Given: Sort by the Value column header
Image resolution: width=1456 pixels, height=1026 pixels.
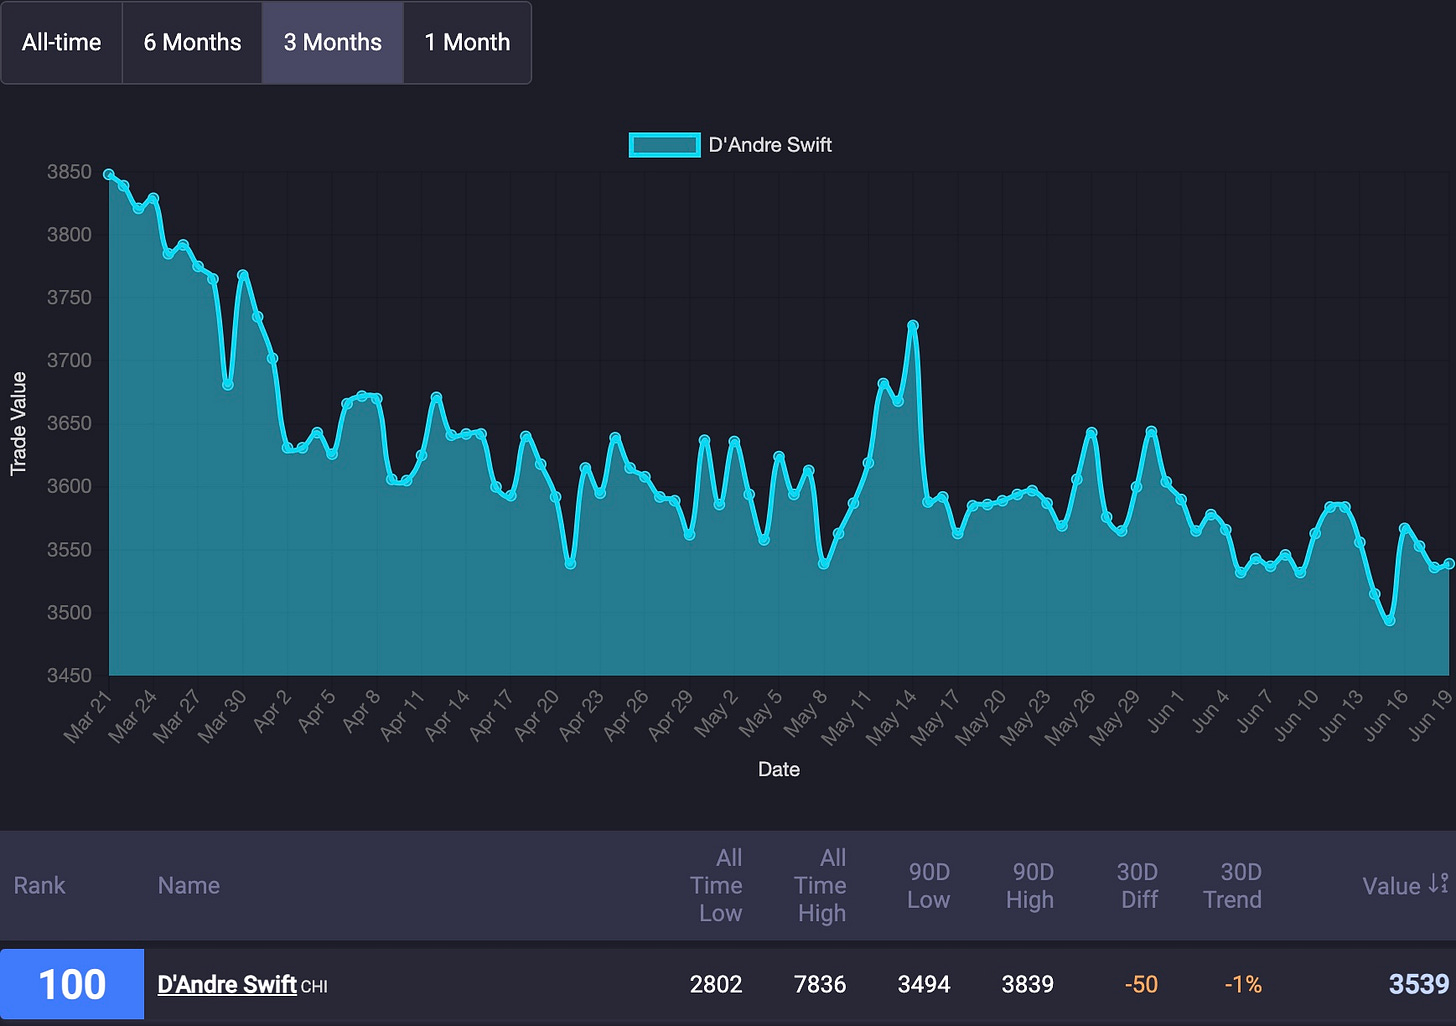Looking at the screenshot, I should point(1391,886).
